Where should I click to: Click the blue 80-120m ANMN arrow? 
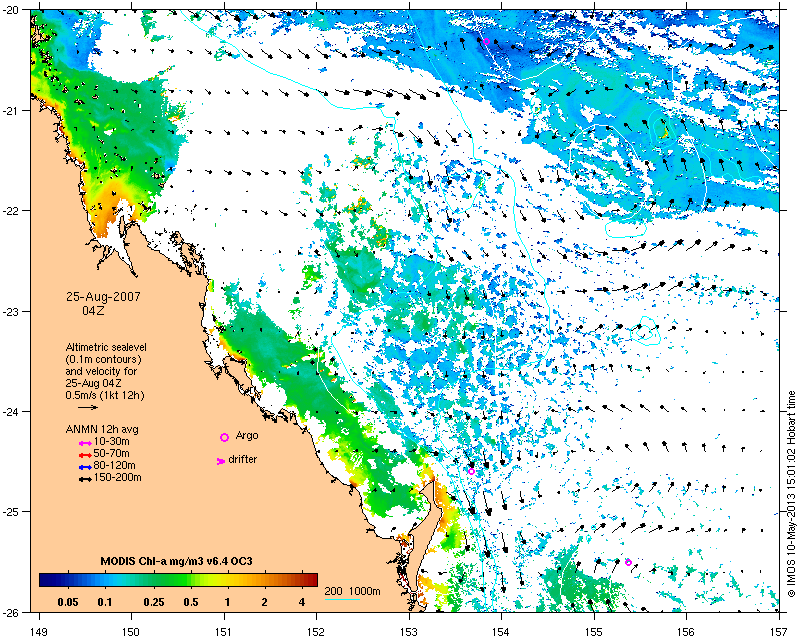coord(85,467)
